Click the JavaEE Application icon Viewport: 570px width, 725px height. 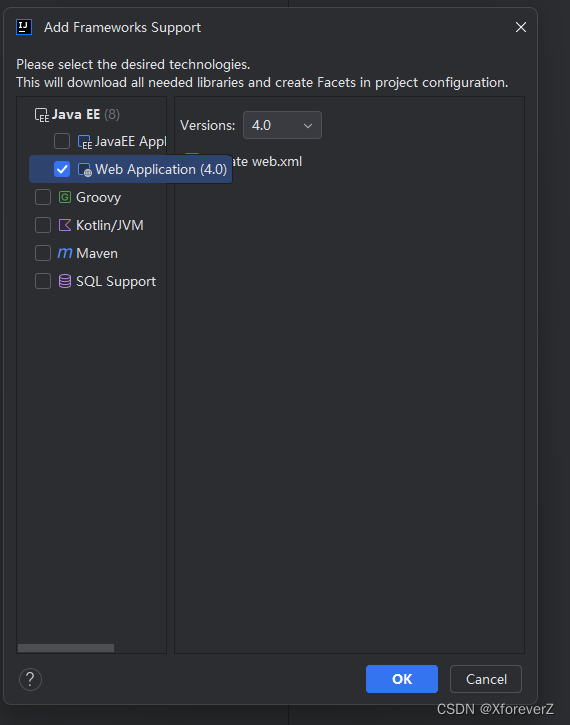coord(85,142)
